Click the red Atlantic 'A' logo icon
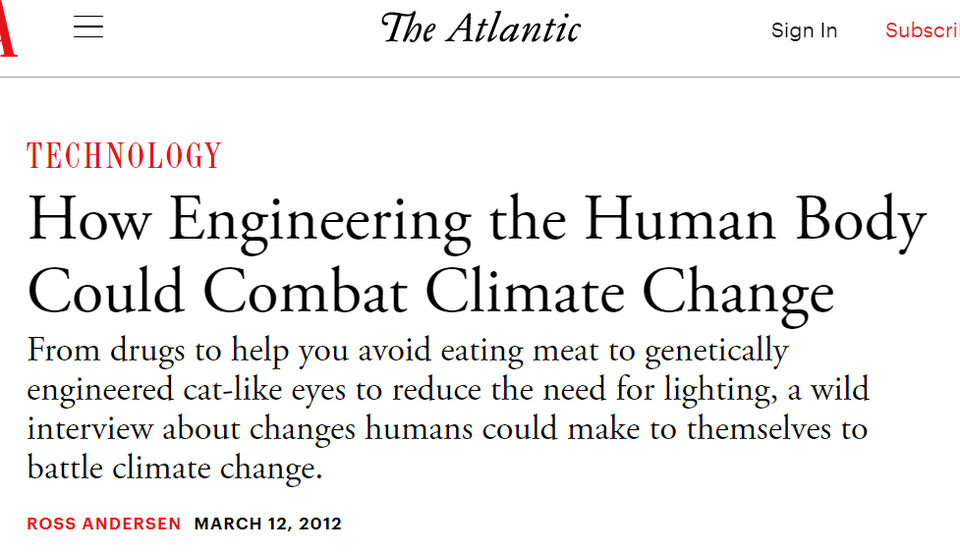Viewport: 960px width, 553px height. click(x=8, y=28)
